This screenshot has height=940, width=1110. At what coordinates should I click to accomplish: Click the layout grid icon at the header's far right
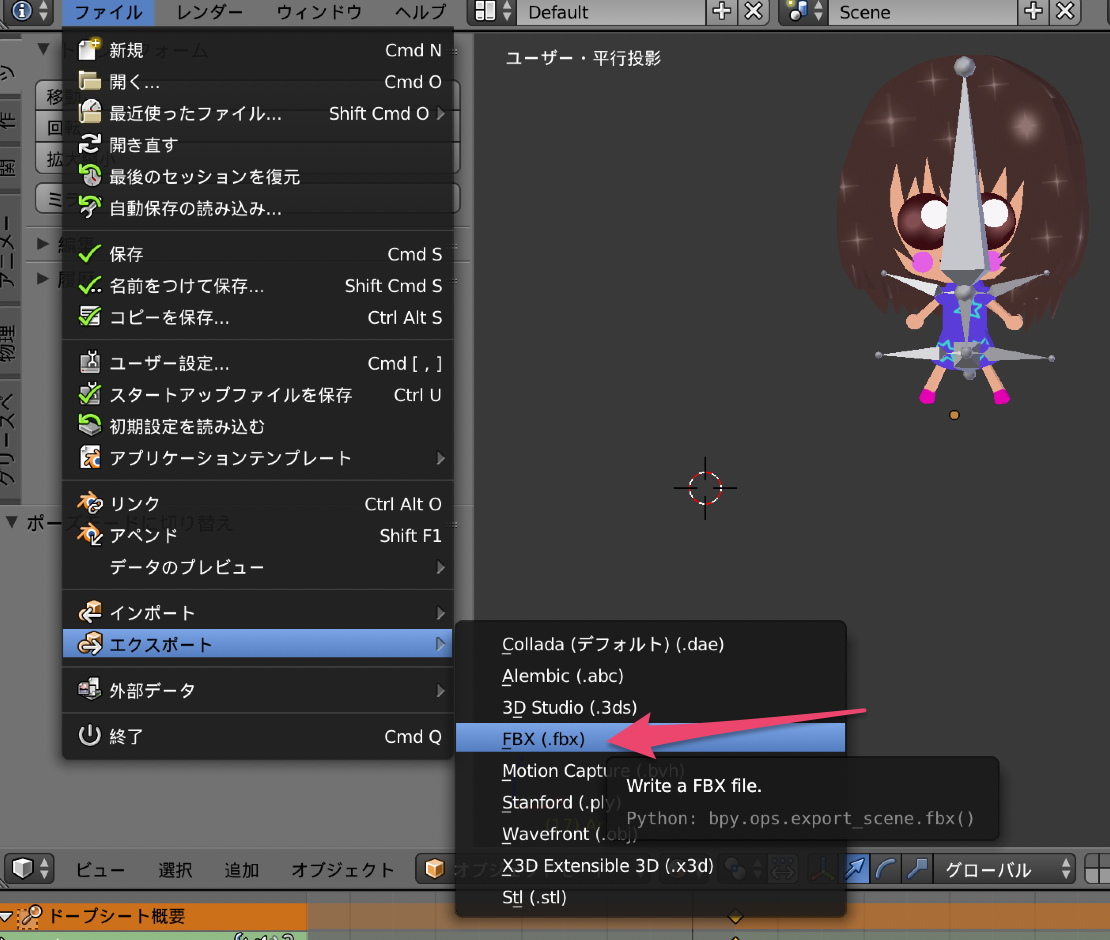[1097, 869]
